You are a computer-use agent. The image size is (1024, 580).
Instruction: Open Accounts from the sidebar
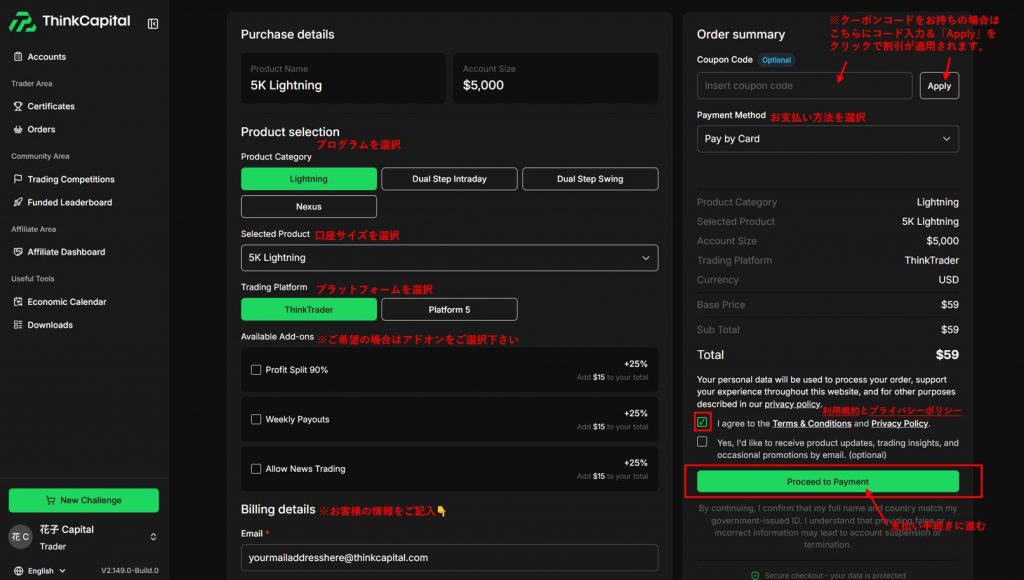[46, 57]
